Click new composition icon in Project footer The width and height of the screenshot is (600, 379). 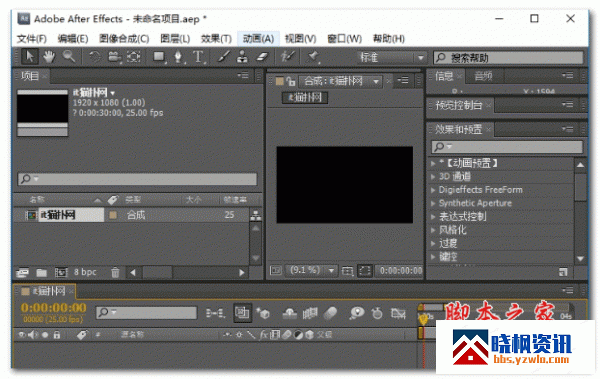click(x=61, y=273)
